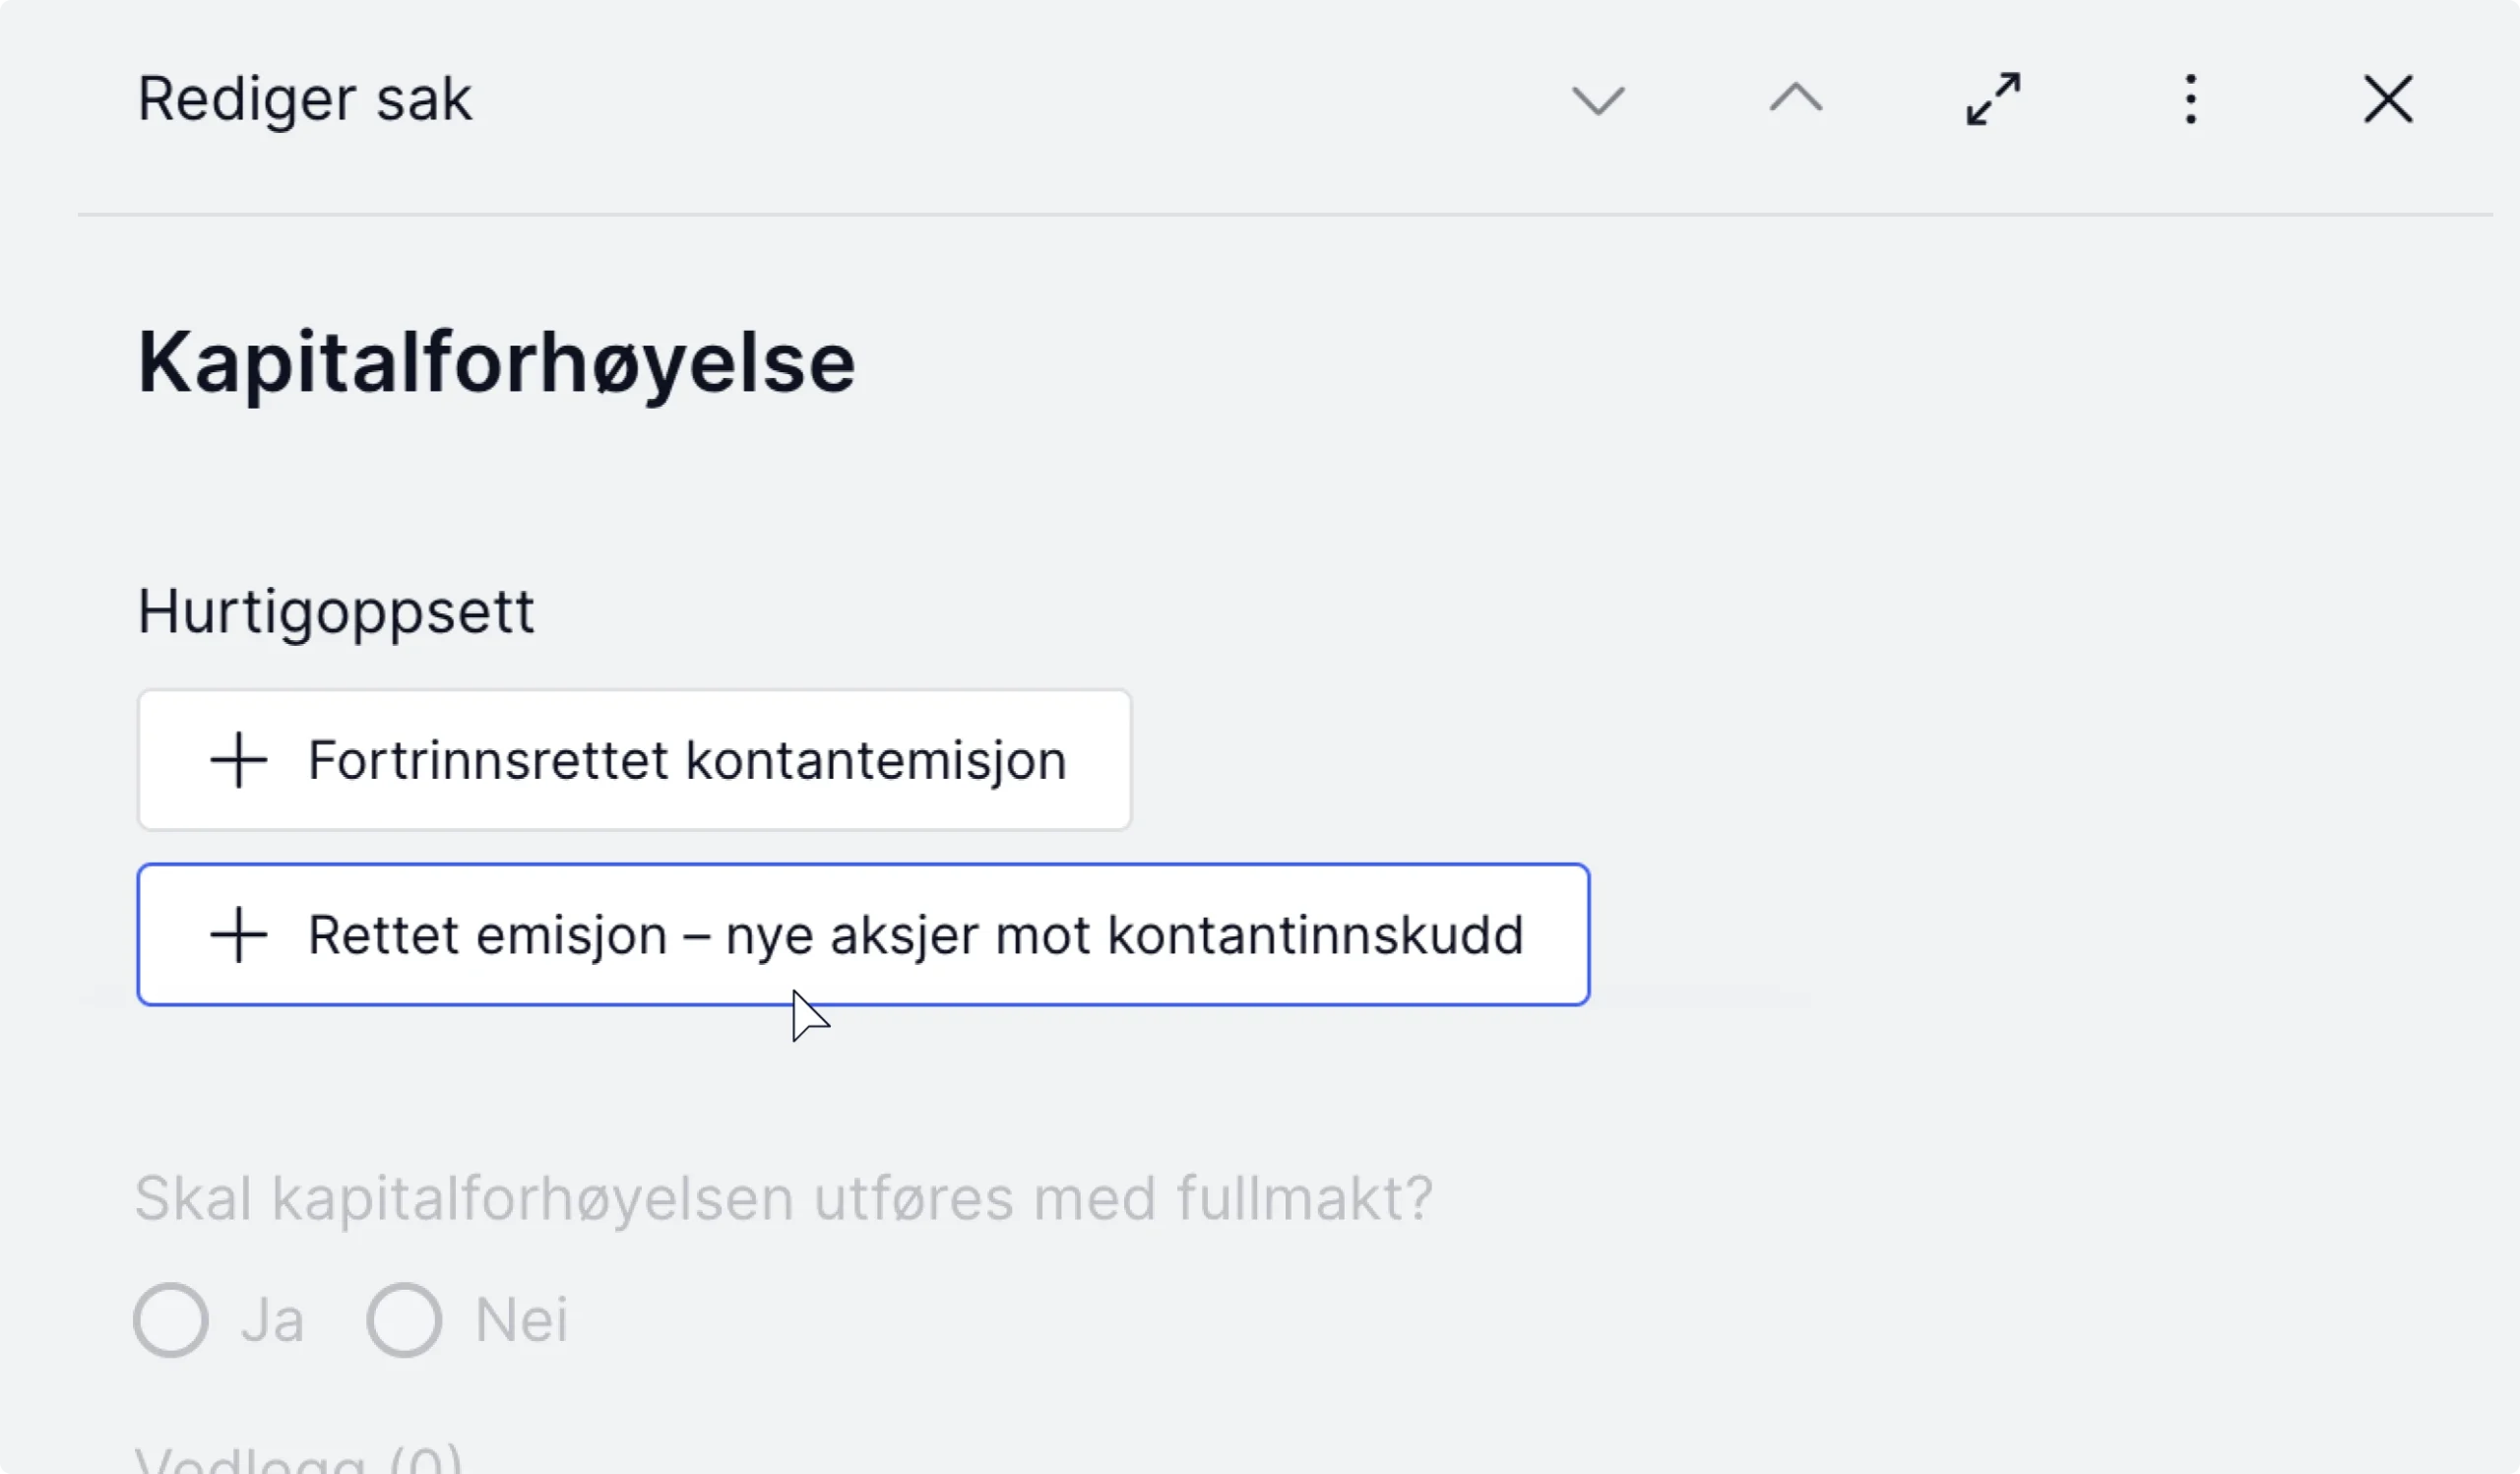Open the Vedlegg (0) section
This screenshot has width=2520, height=1474.
coord(299,1458)
